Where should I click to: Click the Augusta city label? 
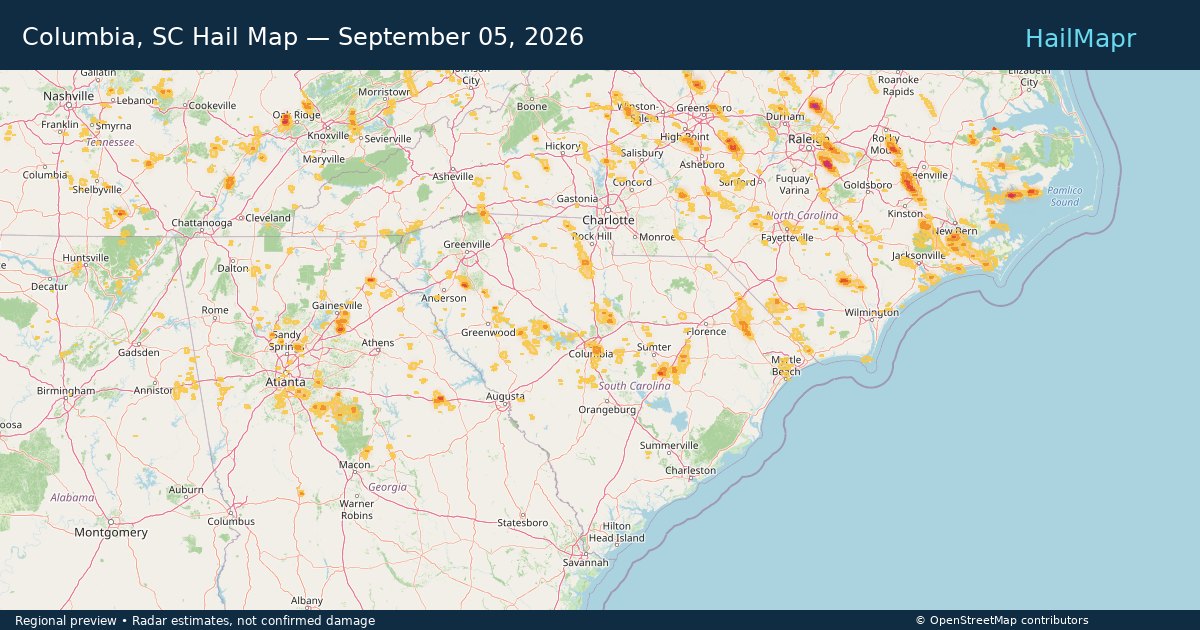click(x=505, y=396)
